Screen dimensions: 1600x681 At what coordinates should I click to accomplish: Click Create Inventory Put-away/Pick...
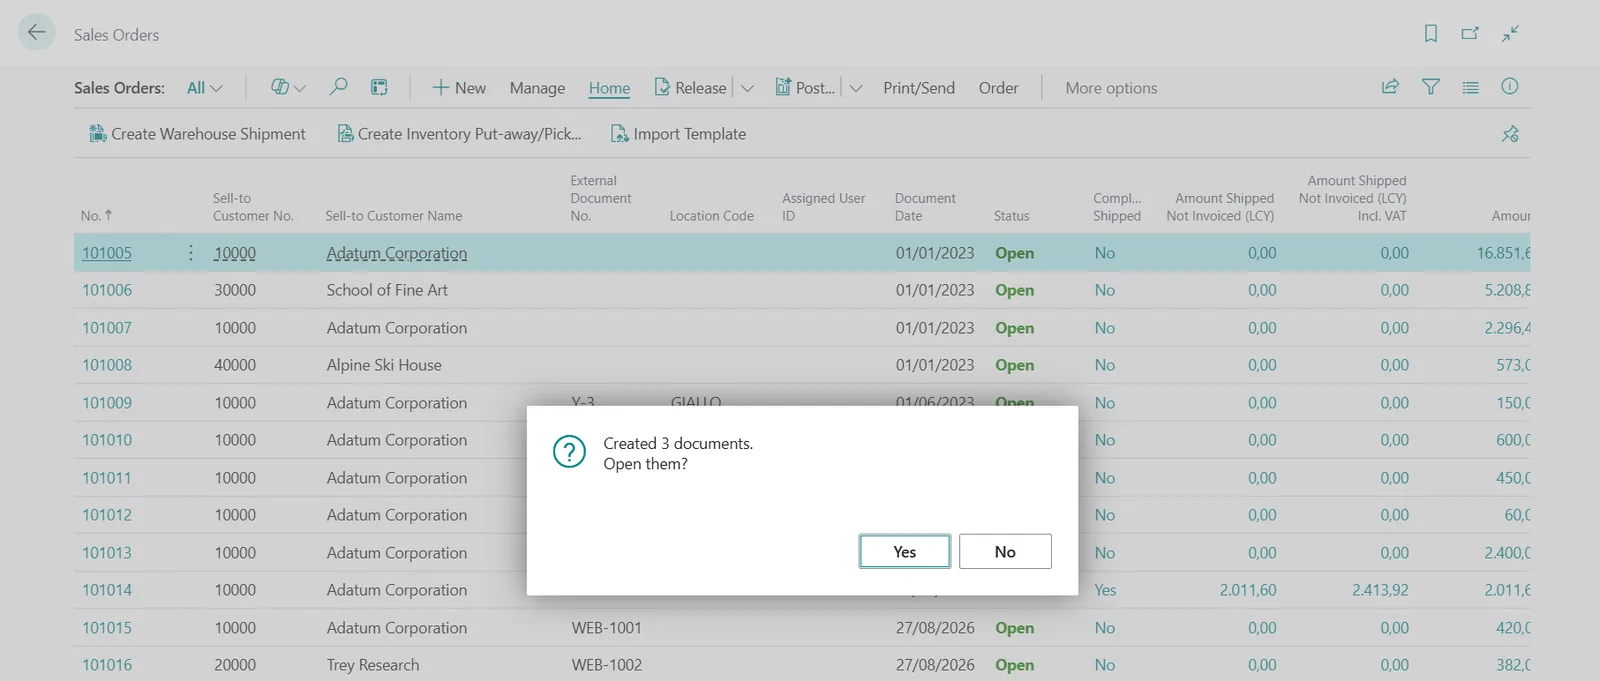[x=459, y=134]
